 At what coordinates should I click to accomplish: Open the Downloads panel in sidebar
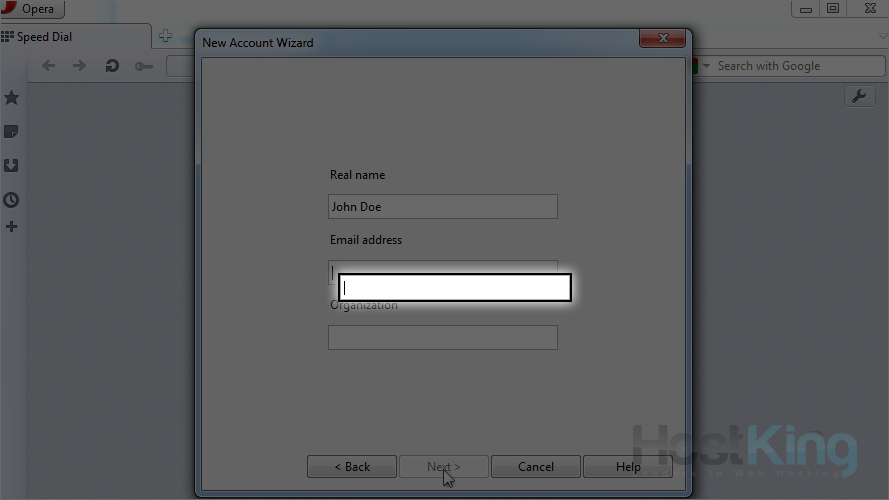(x=11, y=166)
